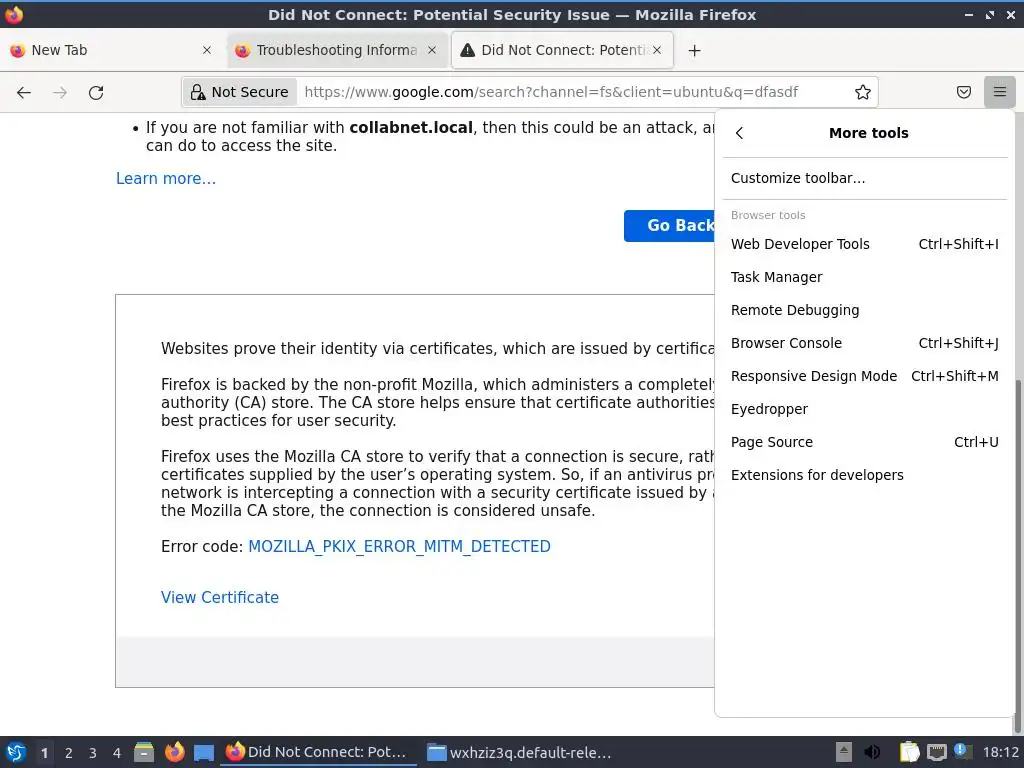This screenshot has width=1024, height=768.
Task: Open the taskbar start menu icon
Action: (16, 752)
